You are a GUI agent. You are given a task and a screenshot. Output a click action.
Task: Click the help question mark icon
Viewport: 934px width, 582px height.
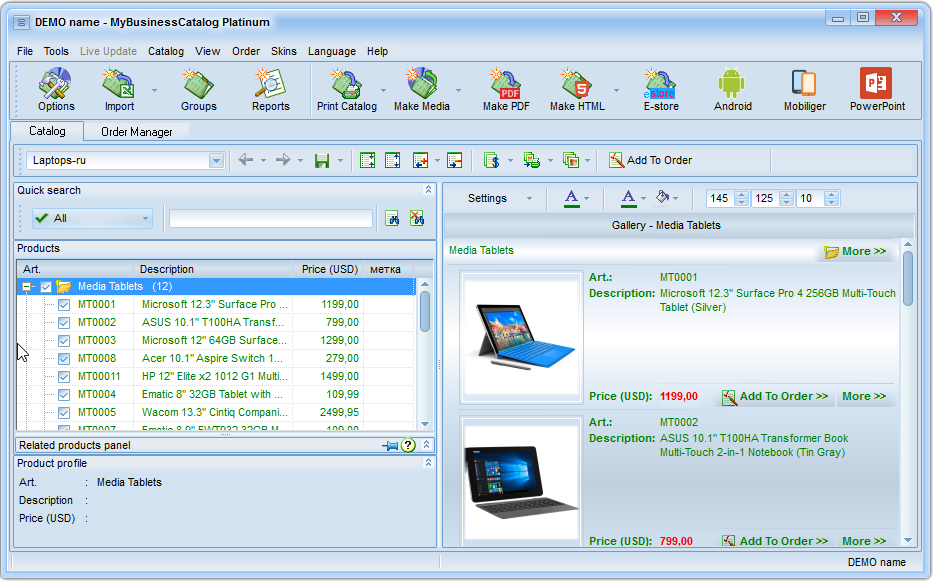tap(408, 445)
